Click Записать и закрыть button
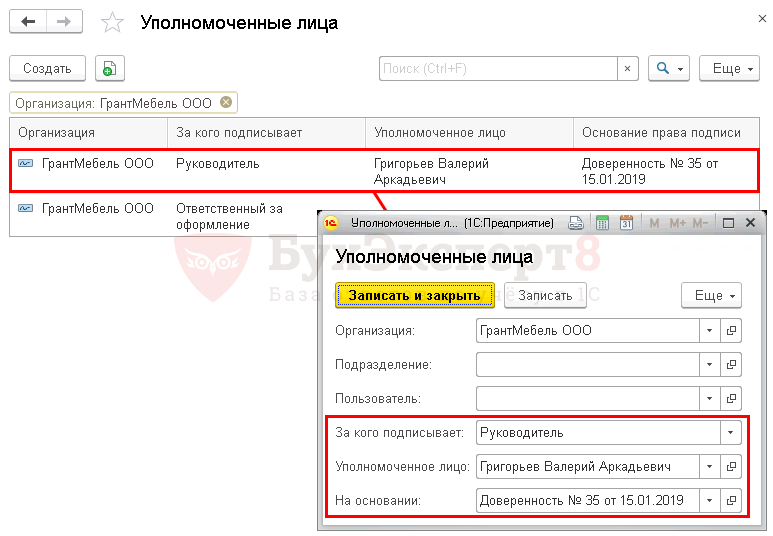773x536 pixels. click(415, 295)
